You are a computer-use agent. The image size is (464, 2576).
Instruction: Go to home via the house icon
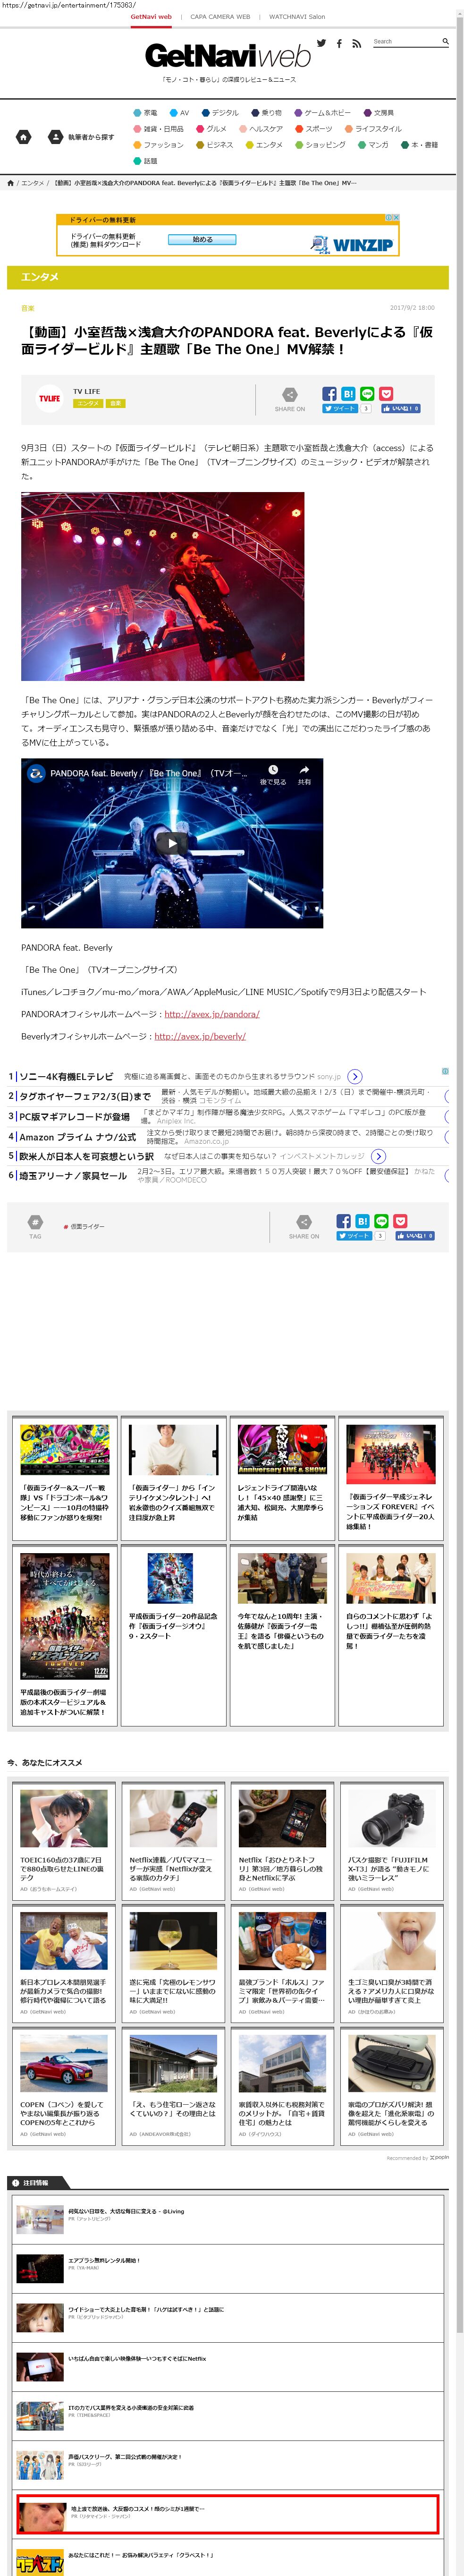24,137
